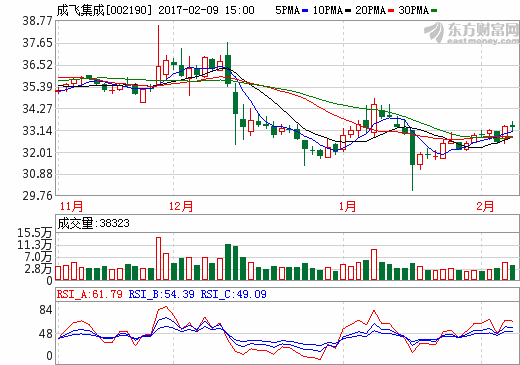This screenshot has width=520, height=365.
Task: Click the 2.8万 volume axis label
Action: (x=38, y=269)
